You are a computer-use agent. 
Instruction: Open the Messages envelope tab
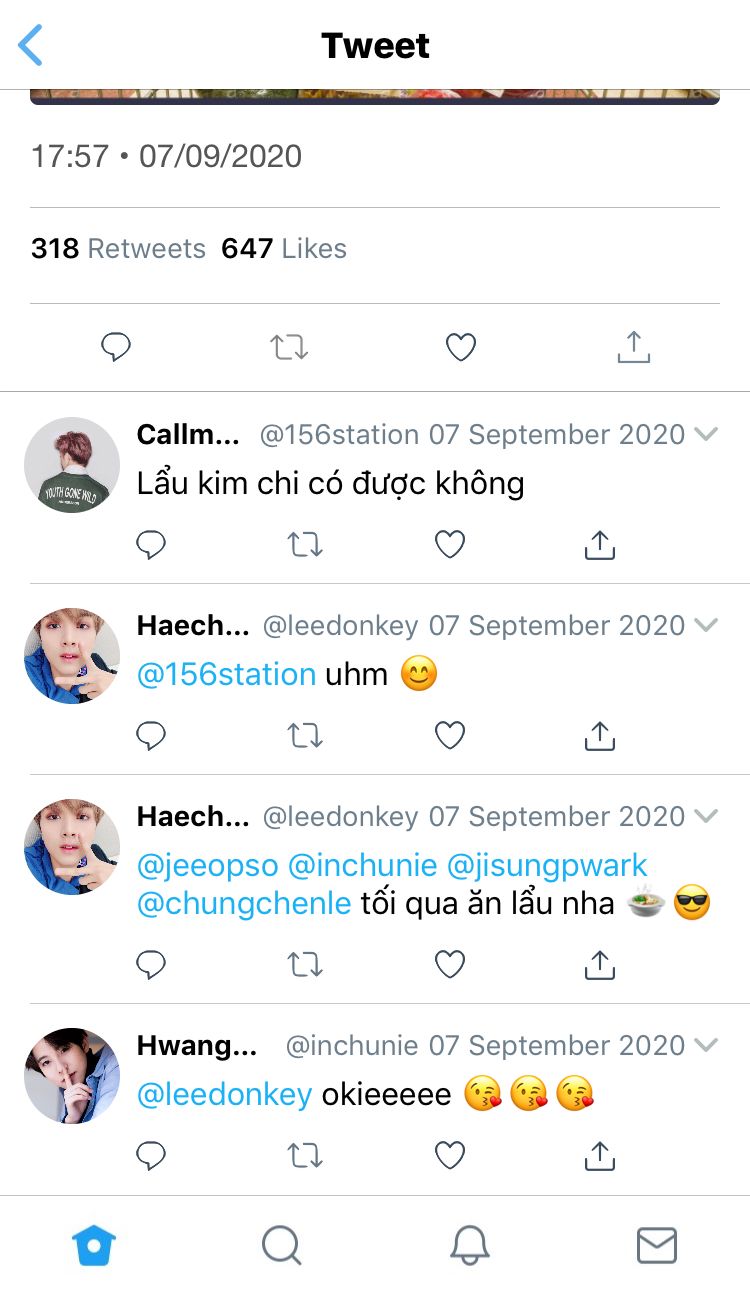coord(657,1246)
